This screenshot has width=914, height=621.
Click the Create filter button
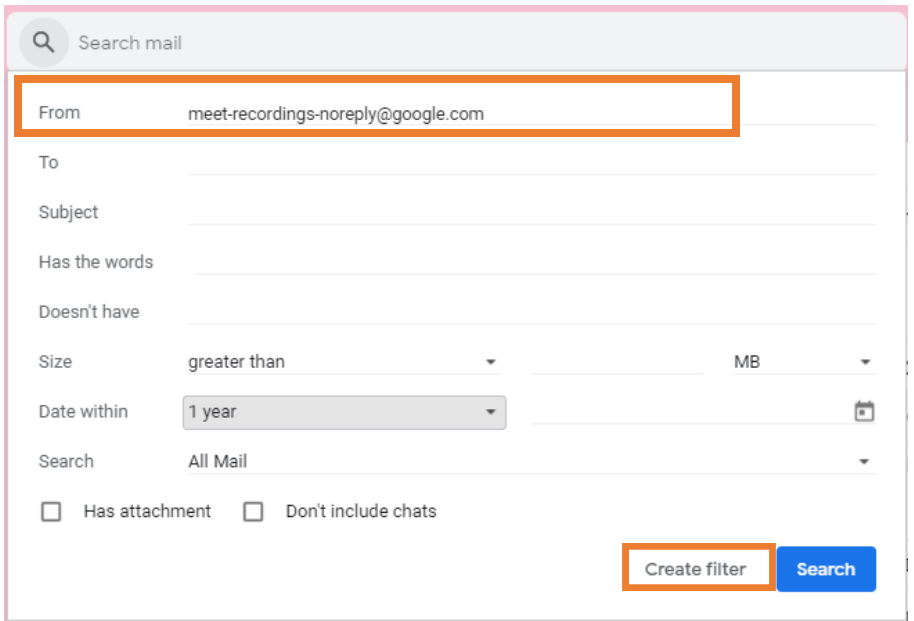pos(697,568)
